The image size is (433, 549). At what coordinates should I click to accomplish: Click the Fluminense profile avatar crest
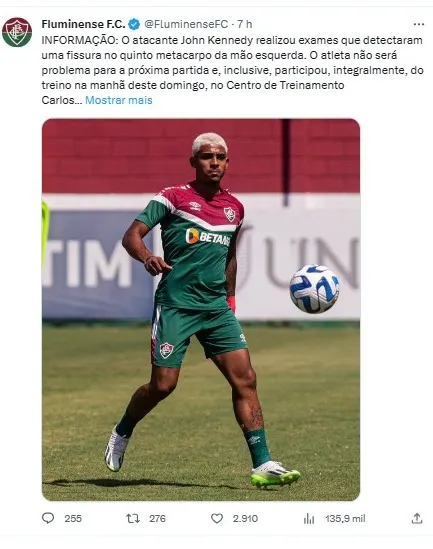tap(17, 32)
